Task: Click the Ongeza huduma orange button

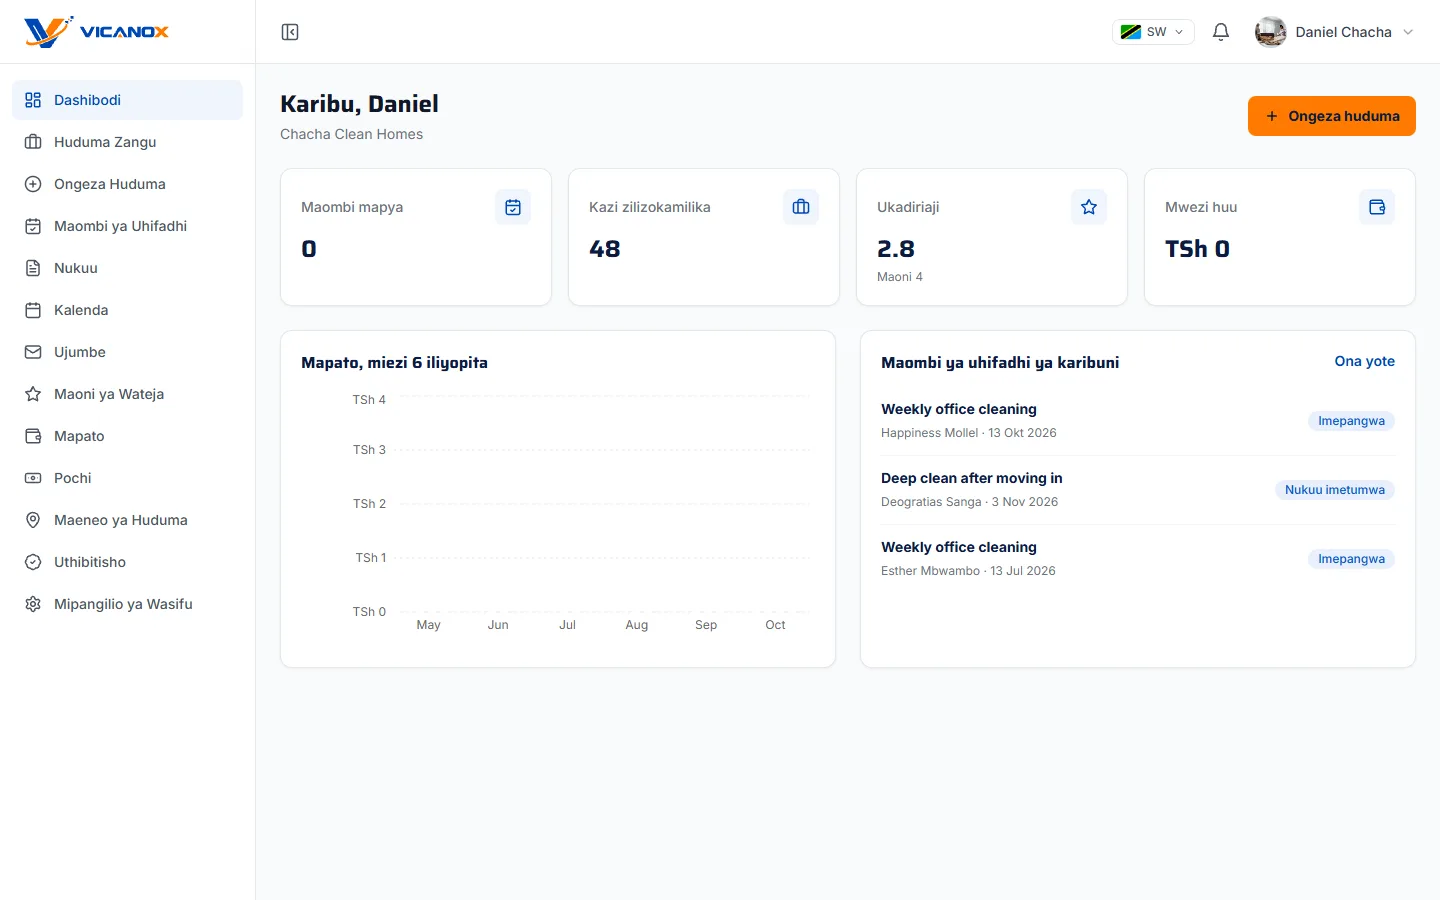Action: pos(1332,116)
